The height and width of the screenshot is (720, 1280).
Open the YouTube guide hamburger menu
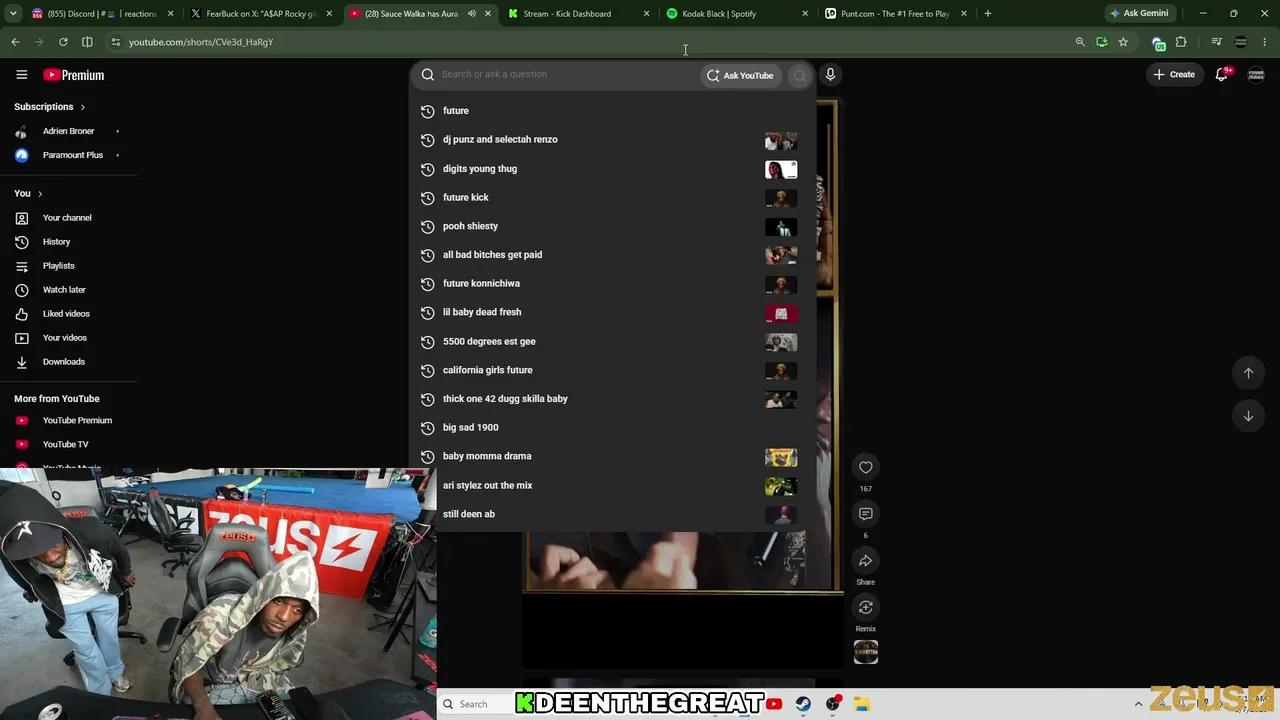pyautogui.click(x=21, y=75)
